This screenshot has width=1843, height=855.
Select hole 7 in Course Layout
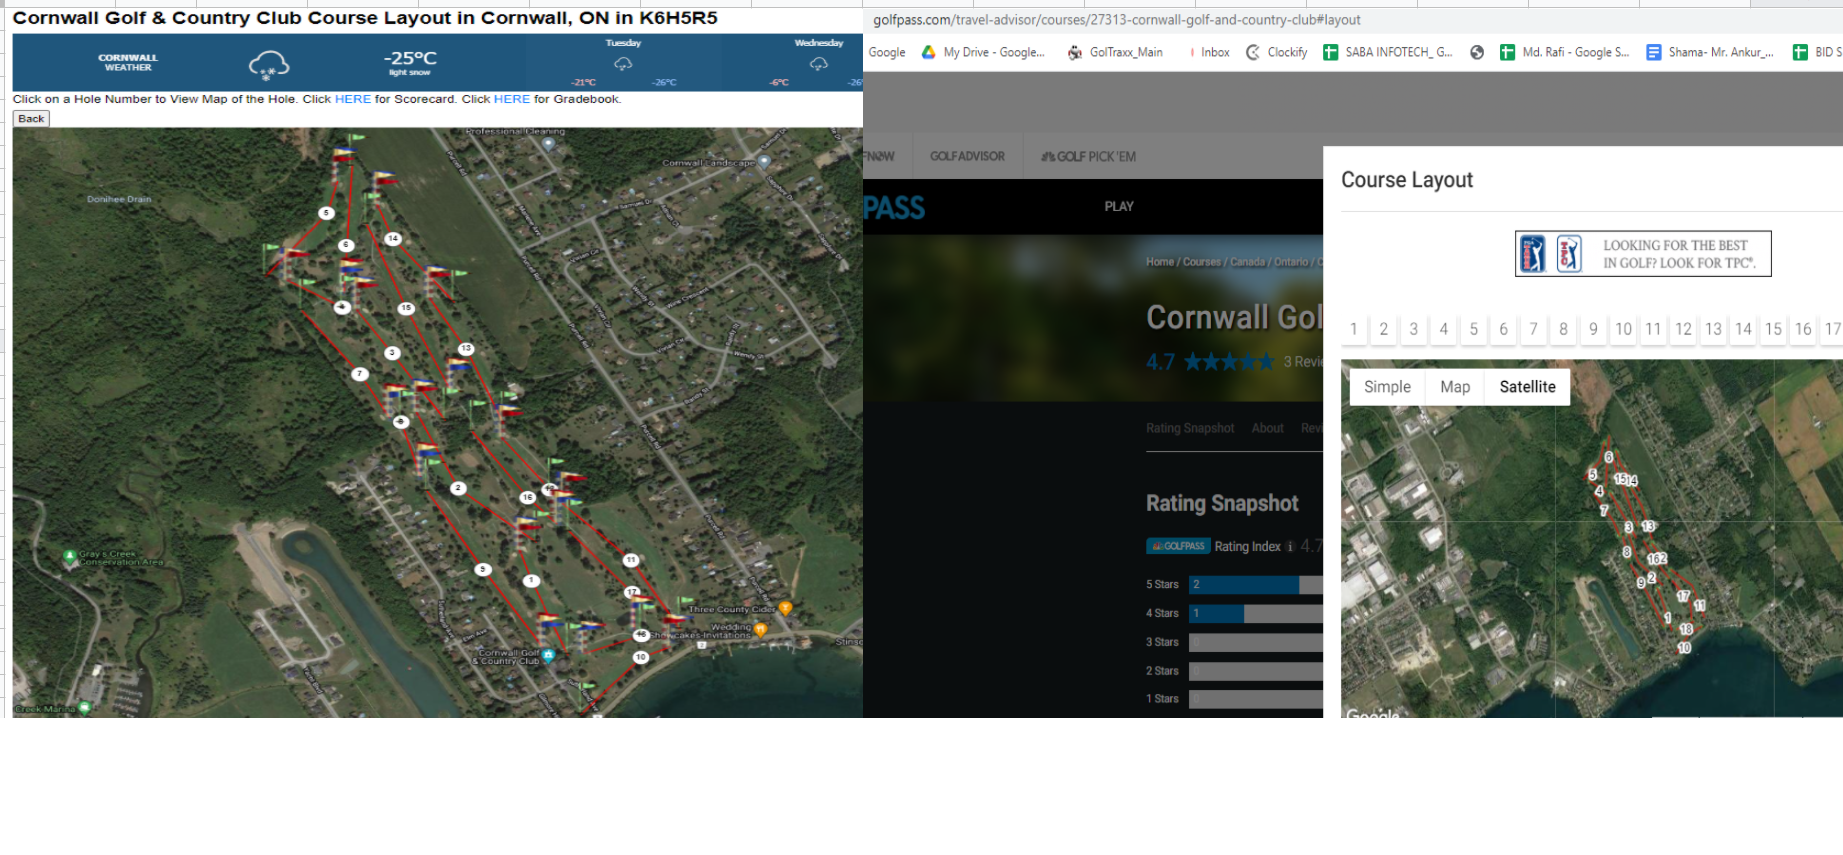pos(1533,329)
